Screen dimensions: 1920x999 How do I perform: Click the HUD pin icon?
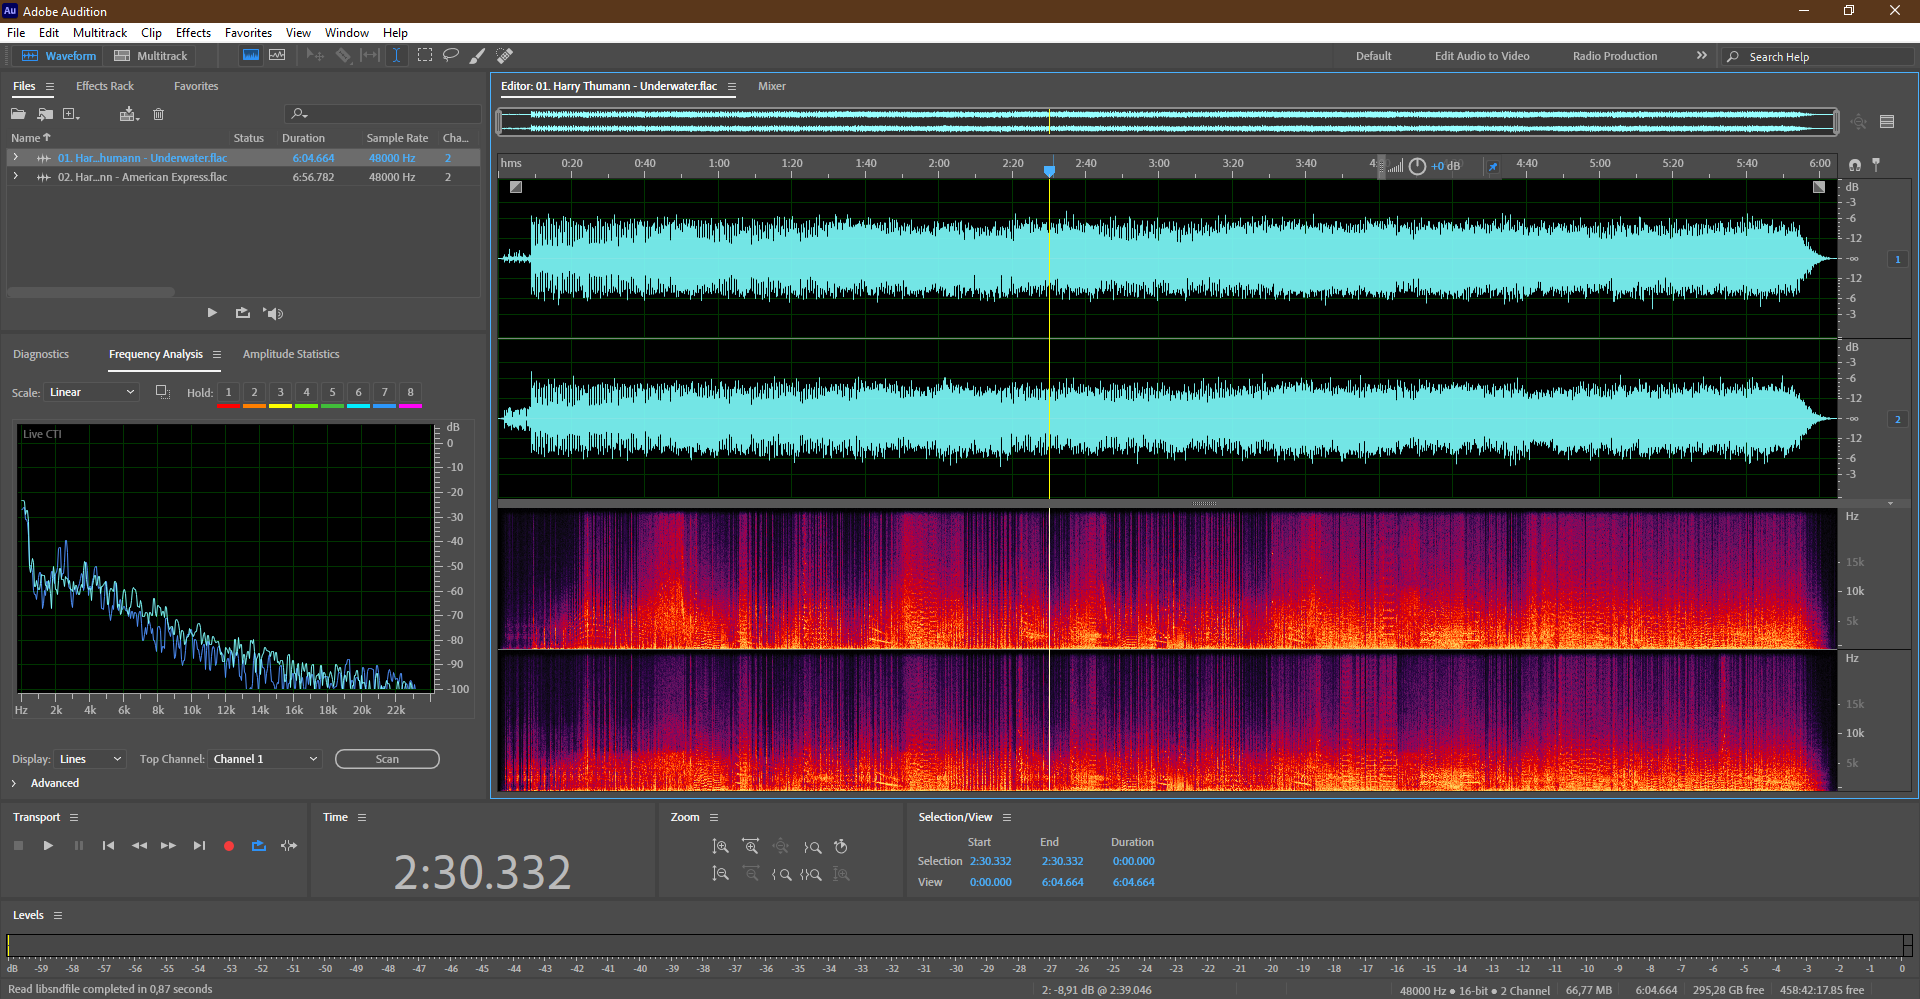(1493, 166)
